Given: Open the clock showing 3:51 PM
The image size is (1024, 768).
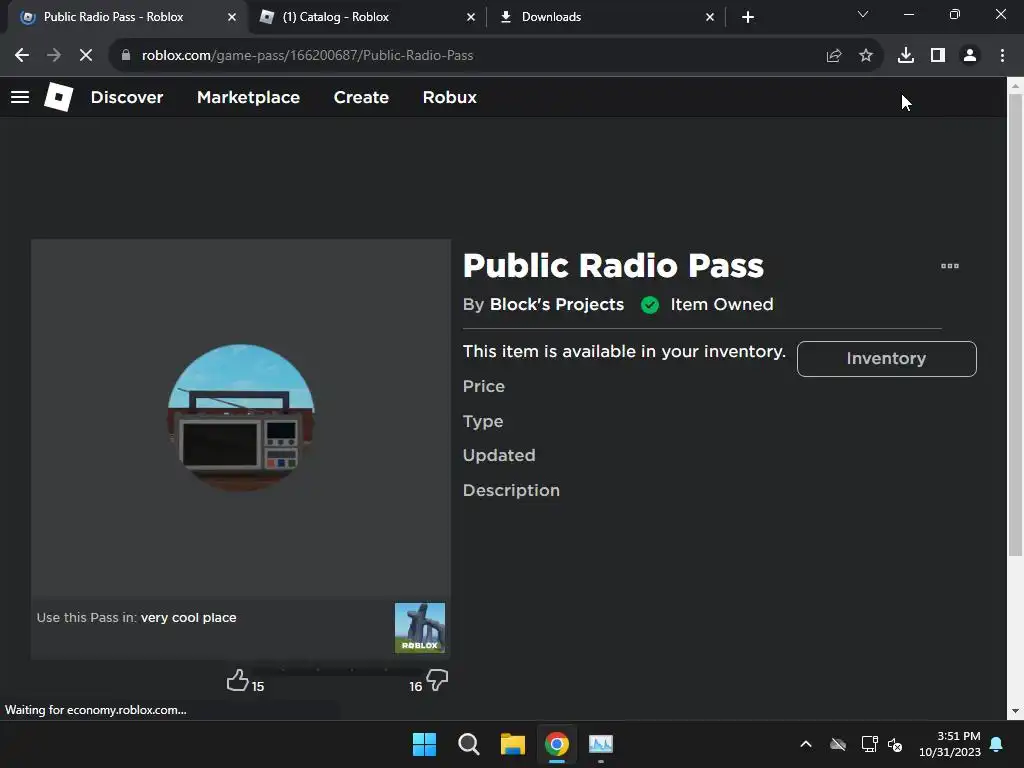Looking at the screenshot, I should pos(950,744).
